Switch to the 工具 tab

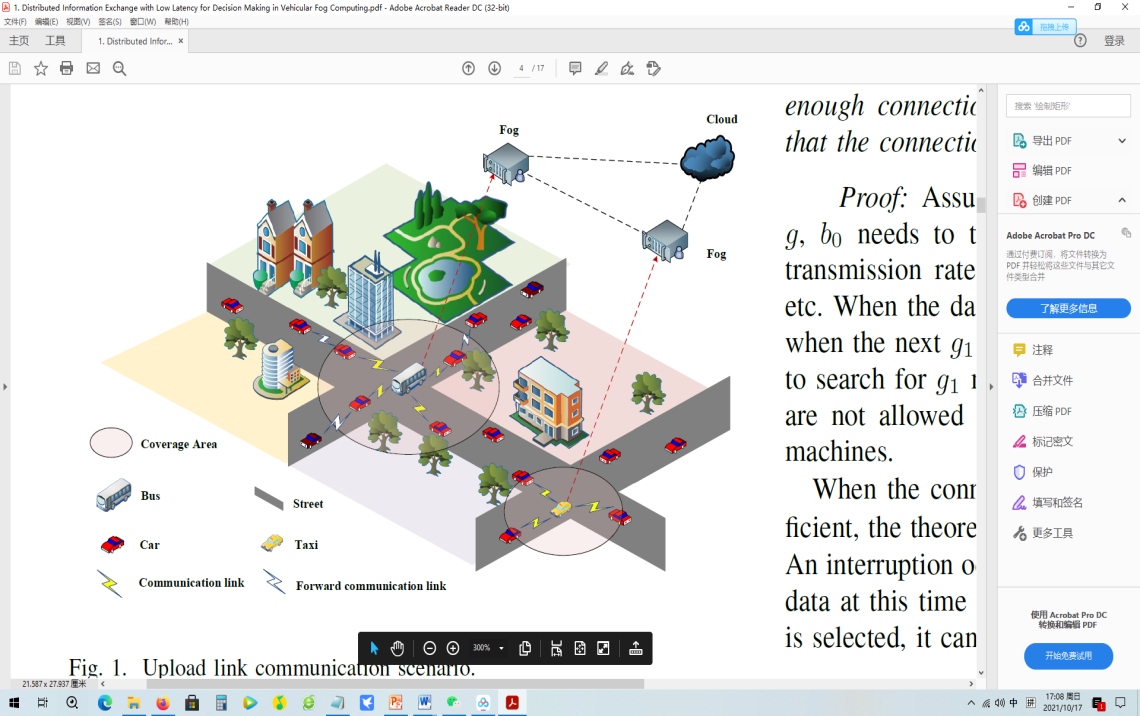tap(55, 41)
